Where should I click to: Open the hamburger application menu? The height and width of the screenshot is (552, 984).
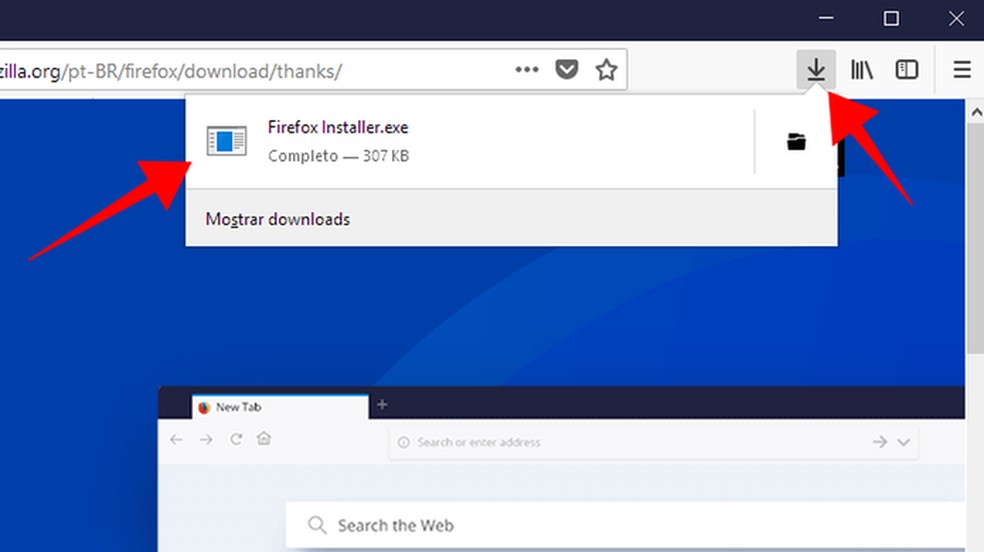(962, 70)
